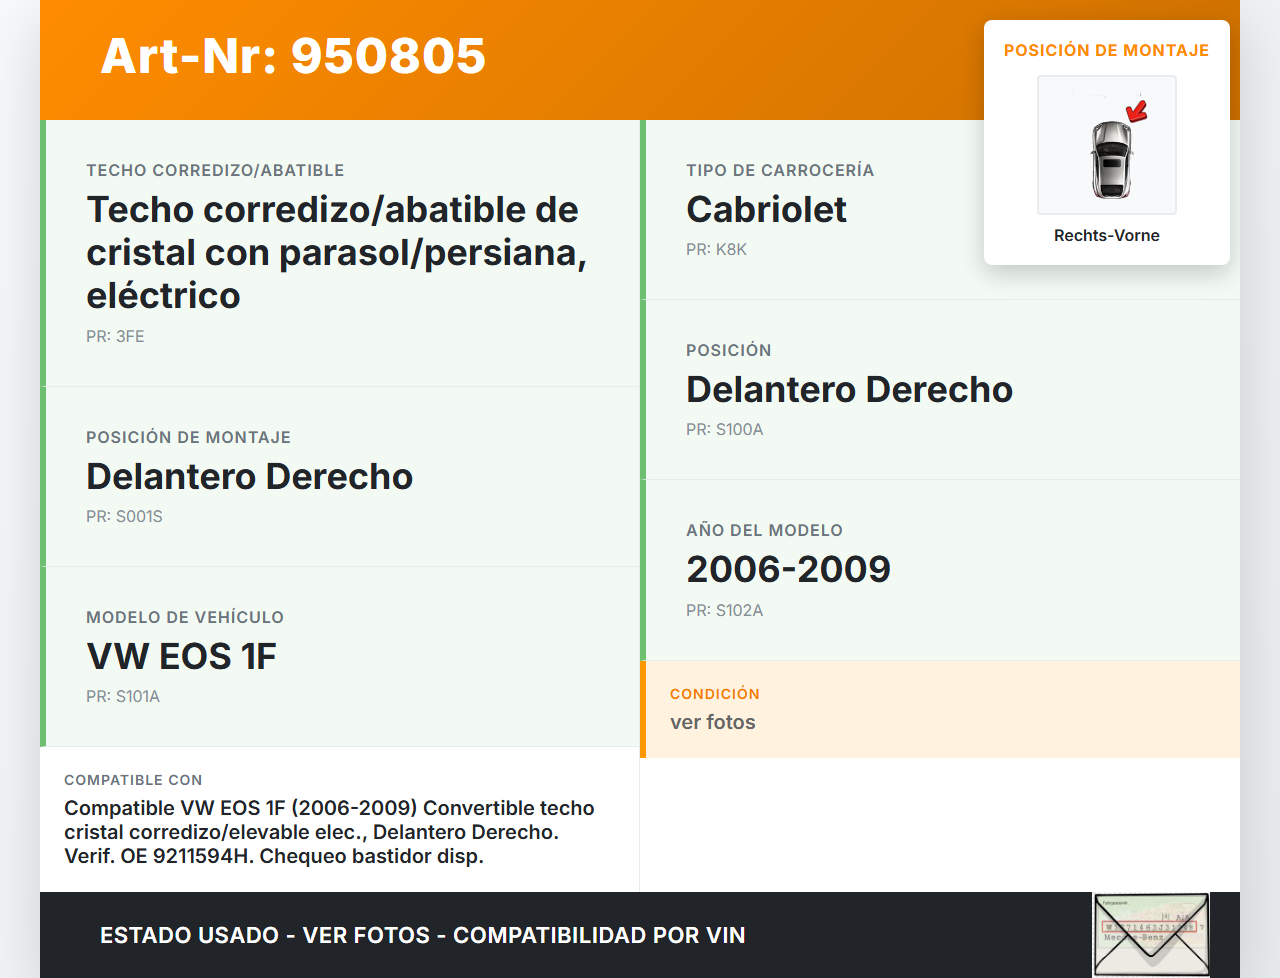Click the PR: S102A code under model year
The height and width of the screenshot is (978, 1280).
(724, 610)
